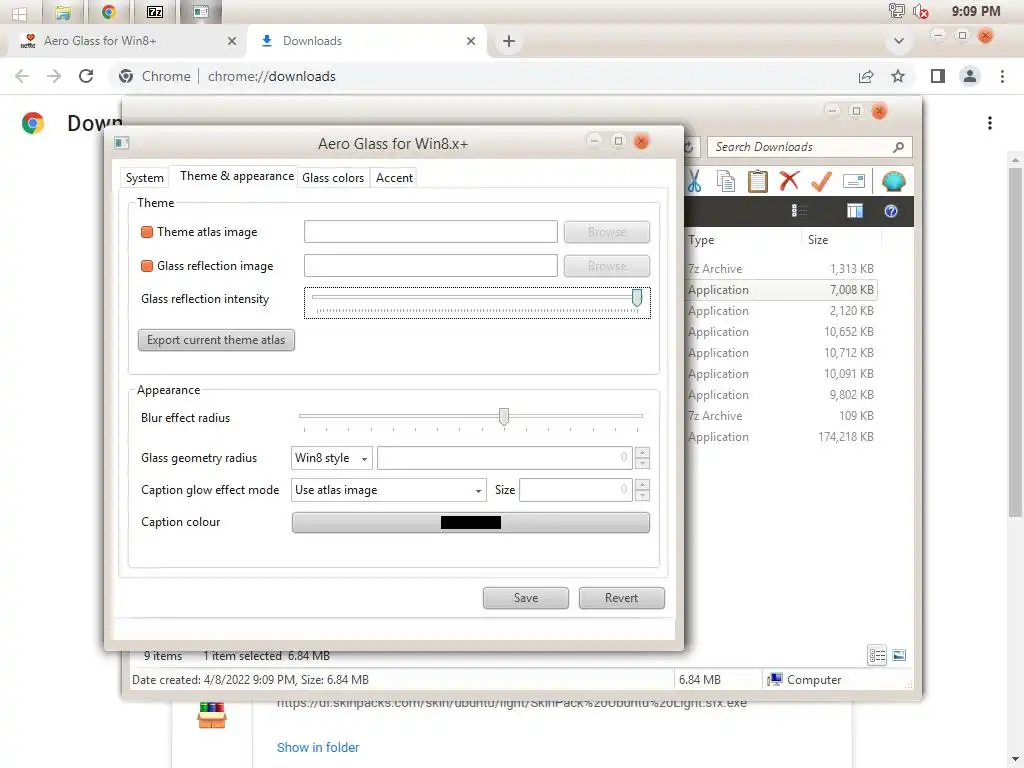Click the Chrome profile avatar icon
The height and width of the screenshot is (768, 1024).
(970, 76)
